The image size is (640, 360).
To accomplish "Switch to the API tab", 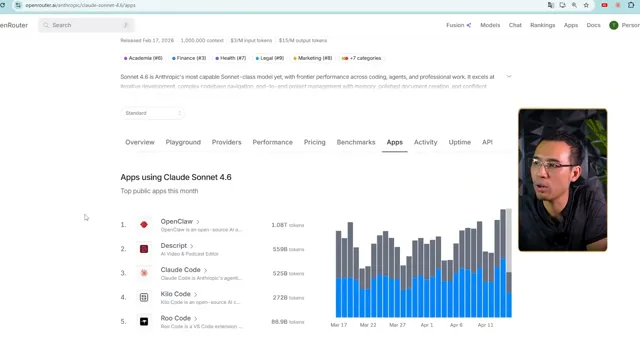I will 487,142.
